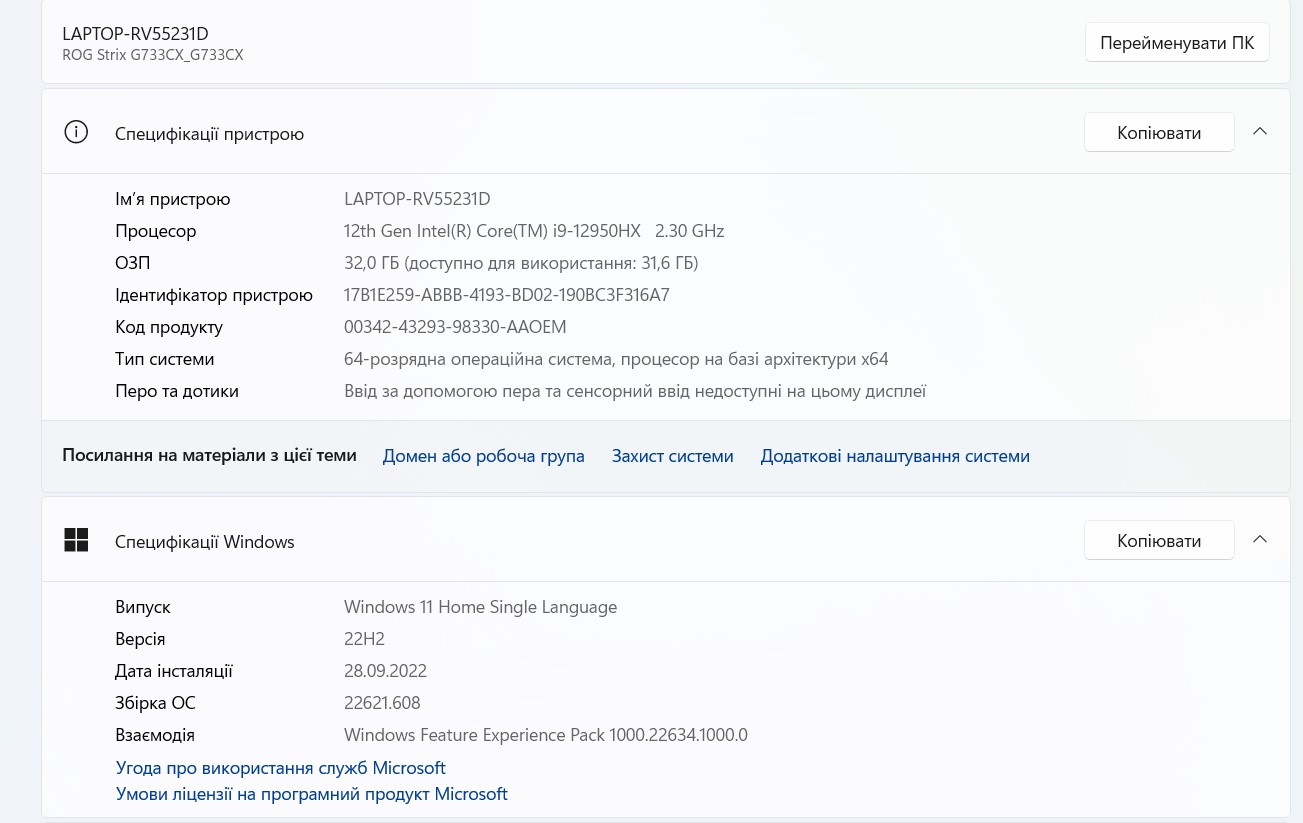1303x823 pixels.
Task: Open the Угода про використання служб Microsoft link
Action: click(280, 768)
